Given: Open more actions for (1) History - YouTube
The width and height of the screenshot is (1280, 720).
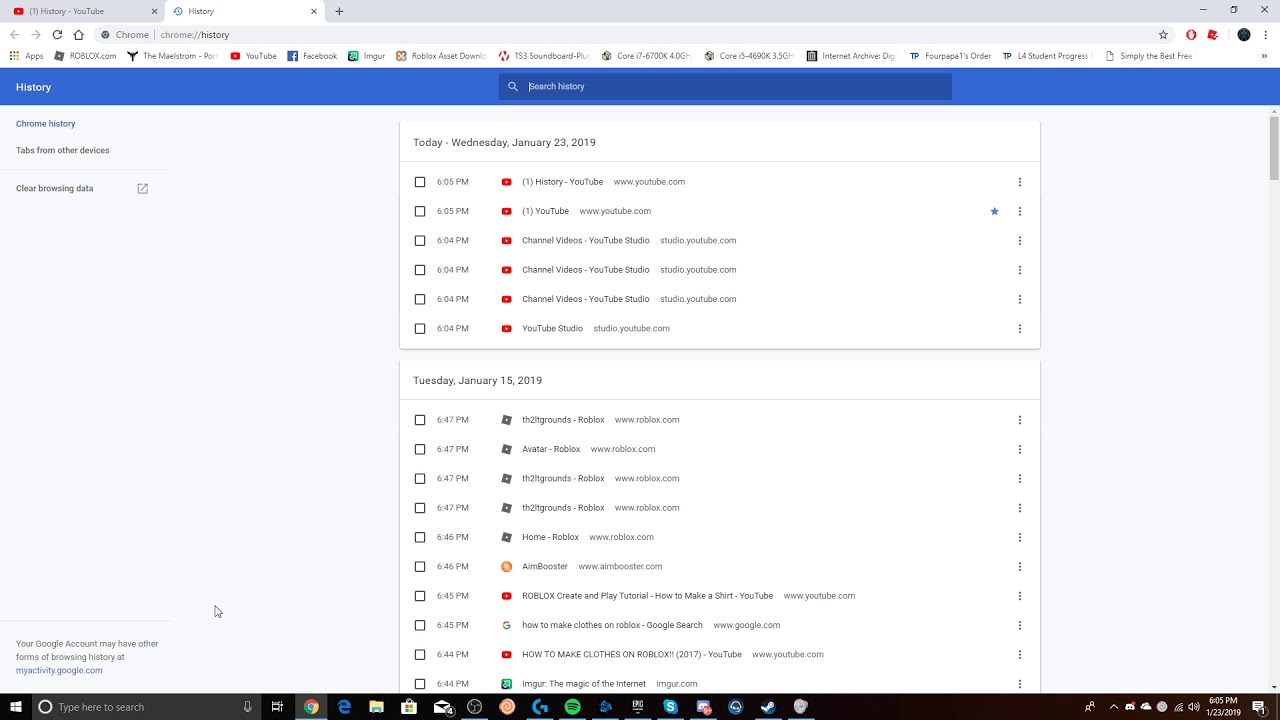Looking at the screenshot, I should point(1020,182).
